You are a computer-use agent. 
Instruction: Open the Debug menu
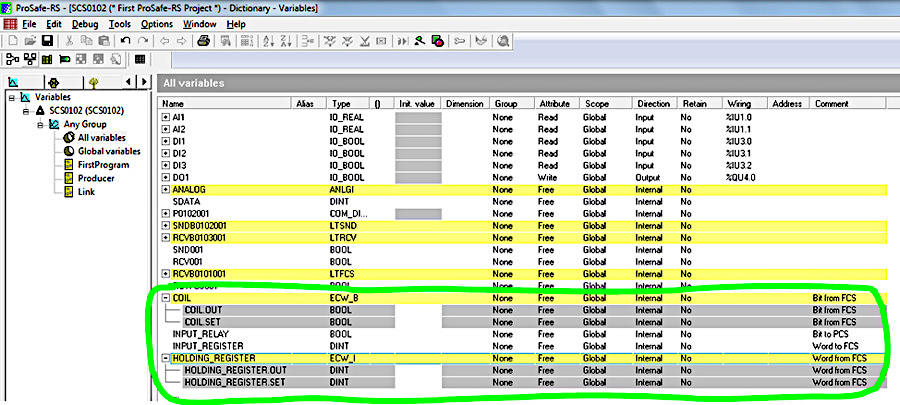click(85, 24)
